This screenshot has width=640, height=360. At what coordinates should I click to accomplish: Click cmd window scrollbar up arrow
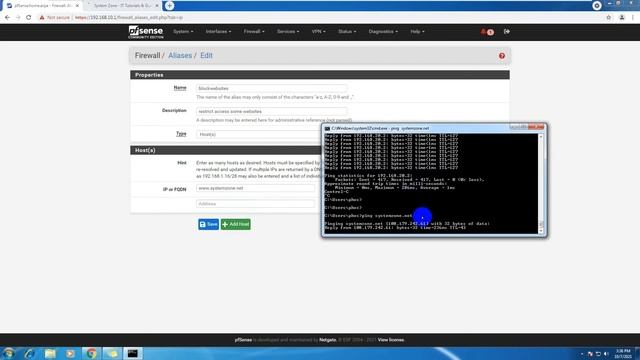[541, 136]
